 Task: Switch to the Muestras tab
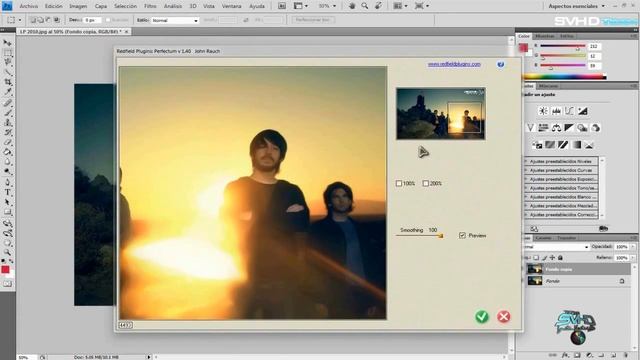(544, 36)
